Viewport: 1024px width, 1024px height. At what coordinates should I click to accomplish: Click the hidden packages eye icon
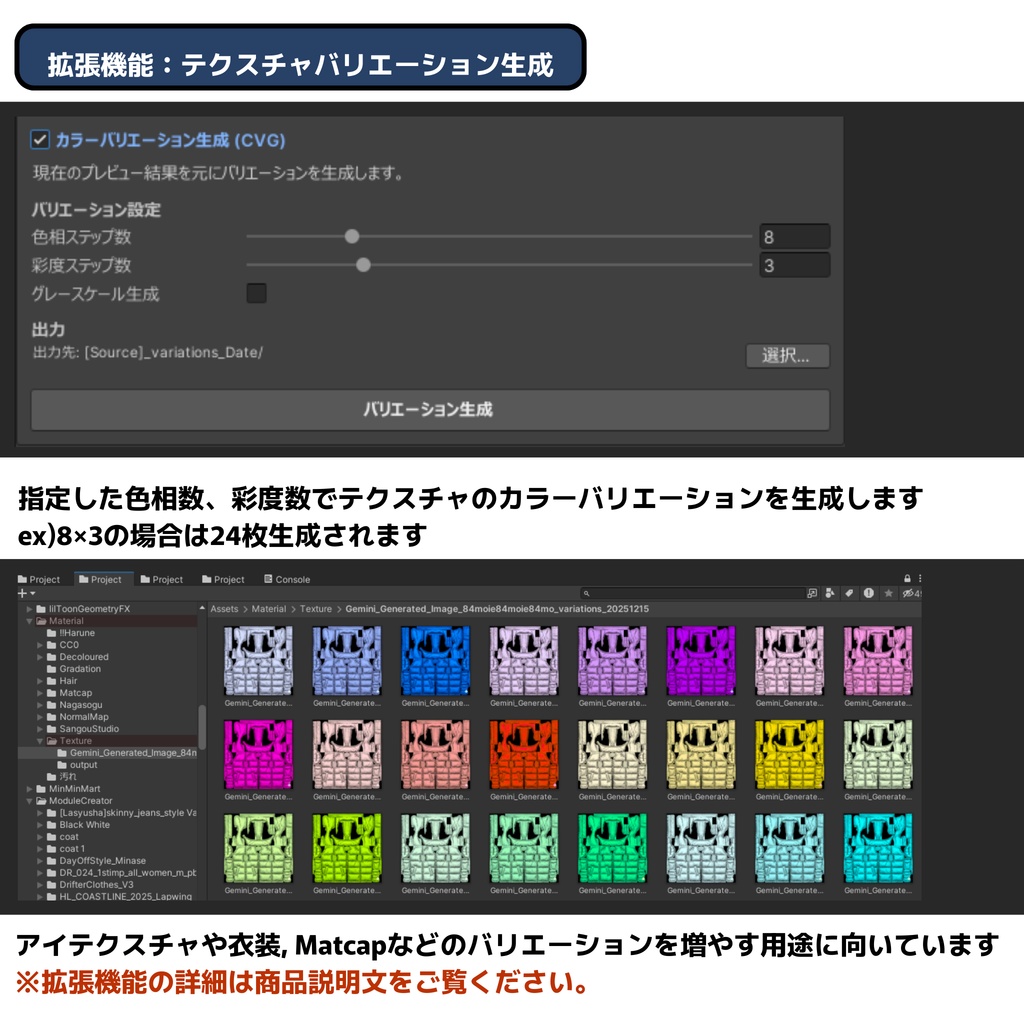point(909,594)
